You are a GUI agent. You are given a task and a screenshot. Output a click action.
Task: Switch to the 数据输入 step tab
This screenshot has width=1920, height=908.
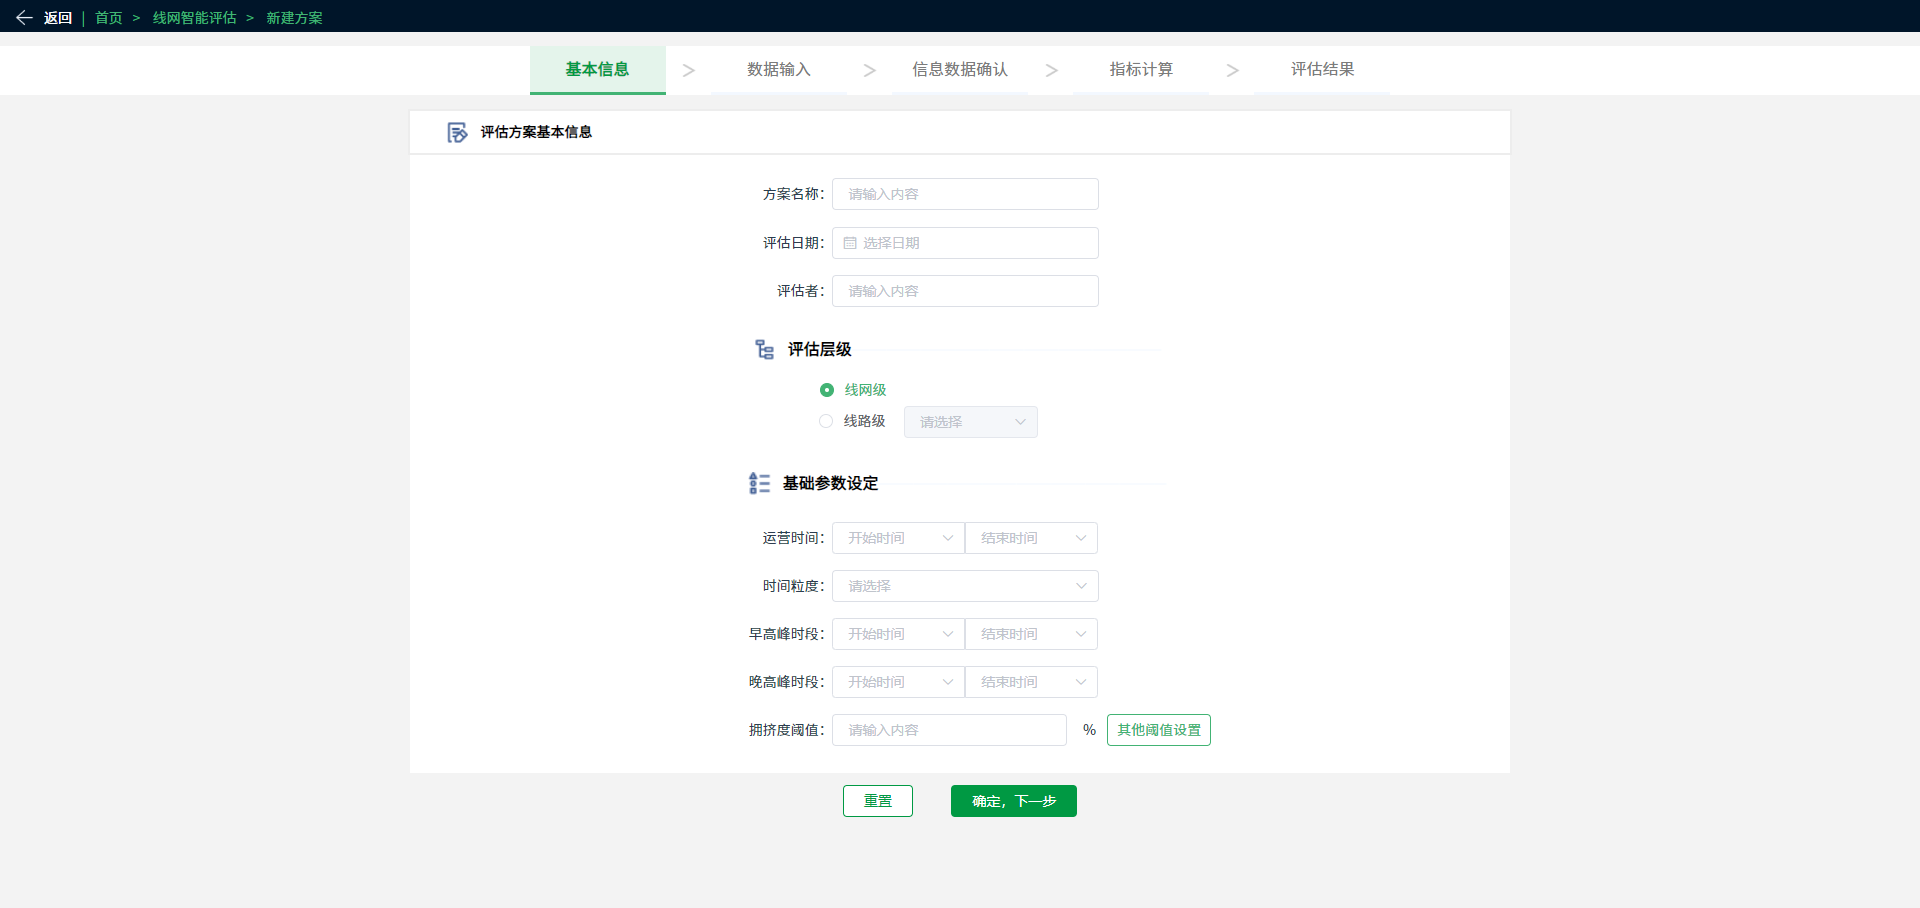point(779,70)
